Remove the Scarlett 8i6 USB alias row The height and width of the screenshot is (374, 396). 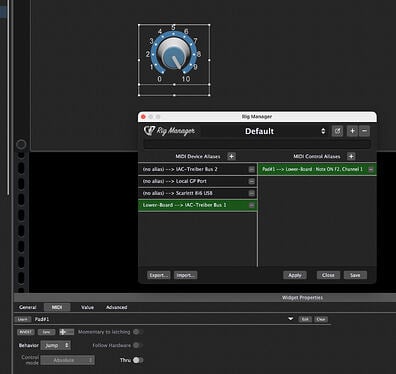coord(252,193)
